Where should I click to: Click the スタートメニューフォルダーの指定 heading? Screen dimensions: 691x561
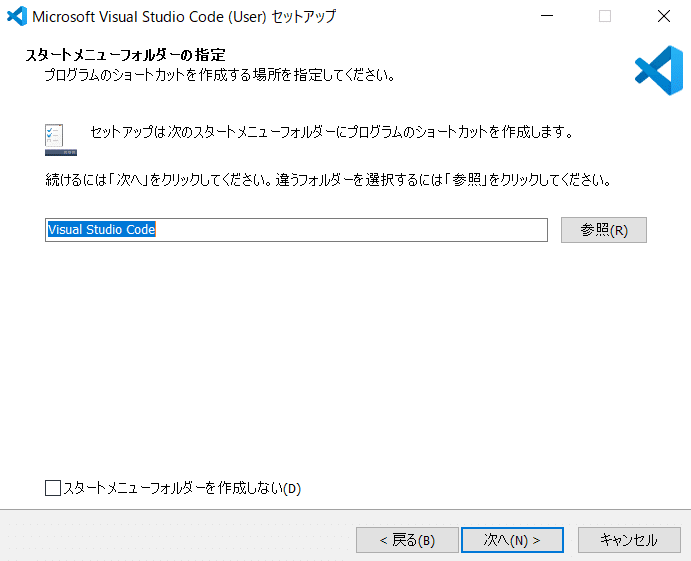tap(126, 55)
